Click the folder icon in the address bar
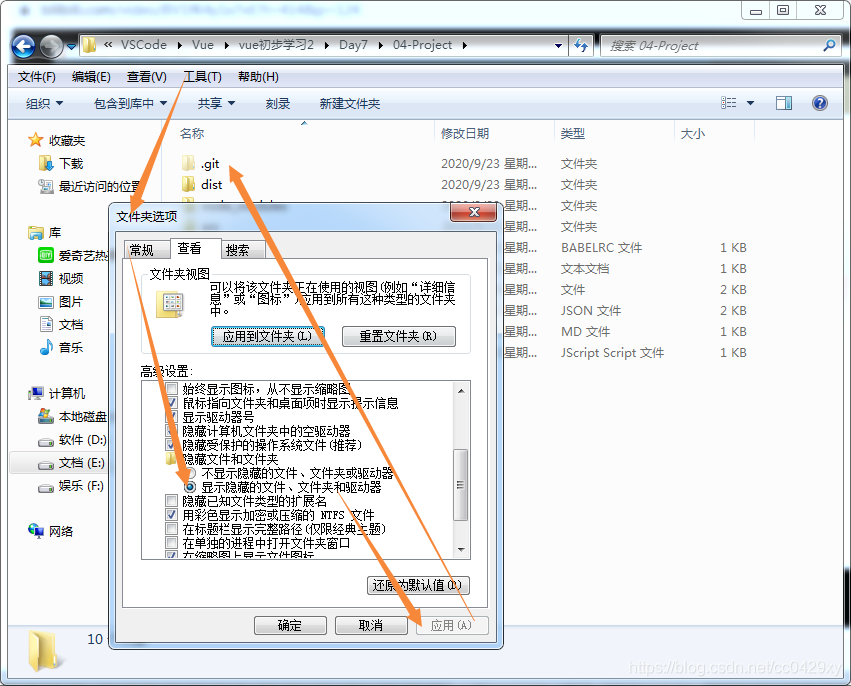The image size is (851, 686). click(88, 45)
